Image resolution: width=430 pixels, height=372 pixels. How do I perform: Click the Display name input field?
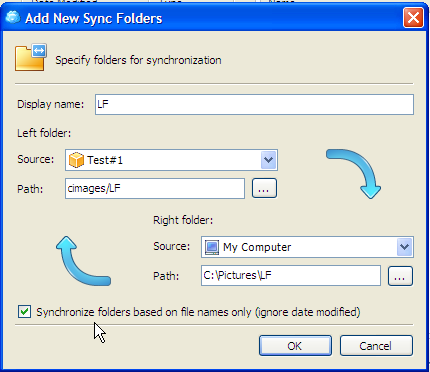pos(254,104)
